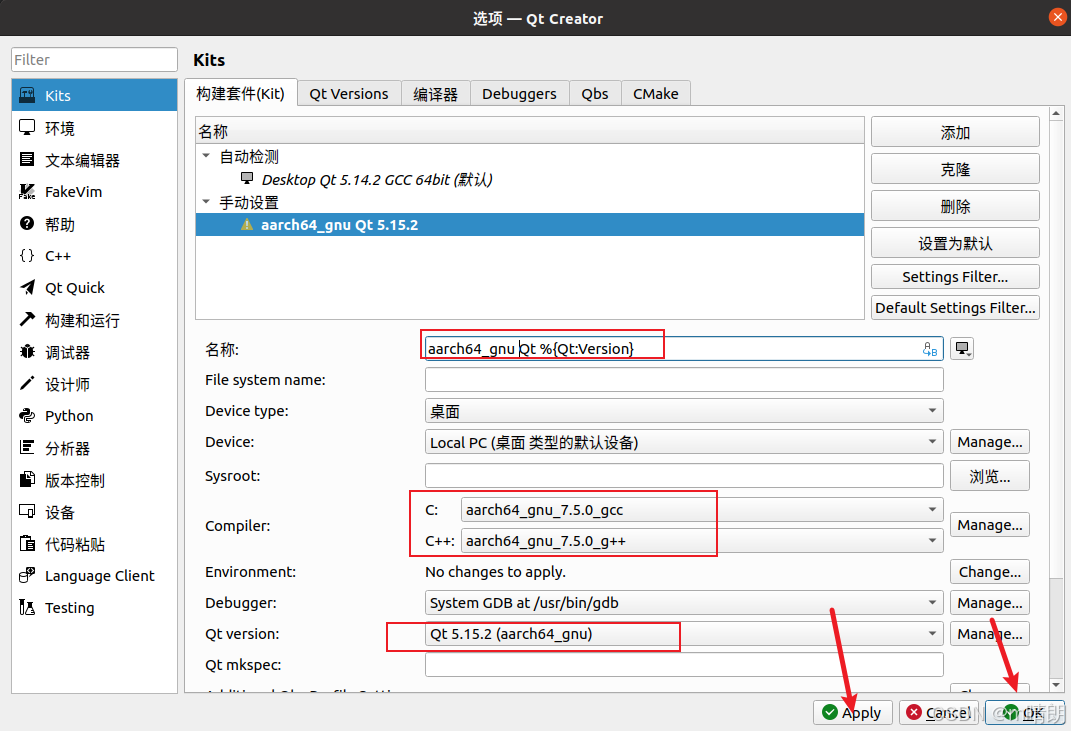Click Manage... next to Debugger
1071x731 pixels.
click(990, 603)
